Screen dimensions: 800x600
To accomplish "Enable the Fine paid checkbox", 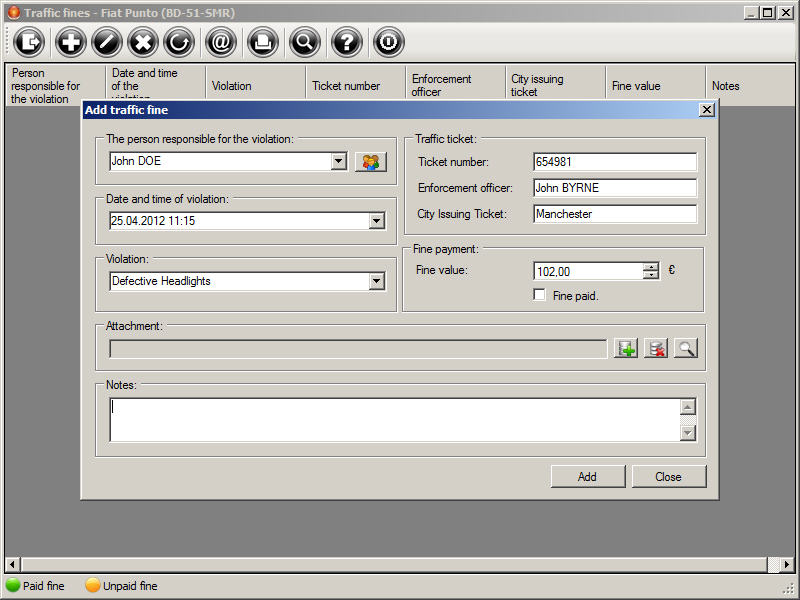I will (x=540, y=295).
